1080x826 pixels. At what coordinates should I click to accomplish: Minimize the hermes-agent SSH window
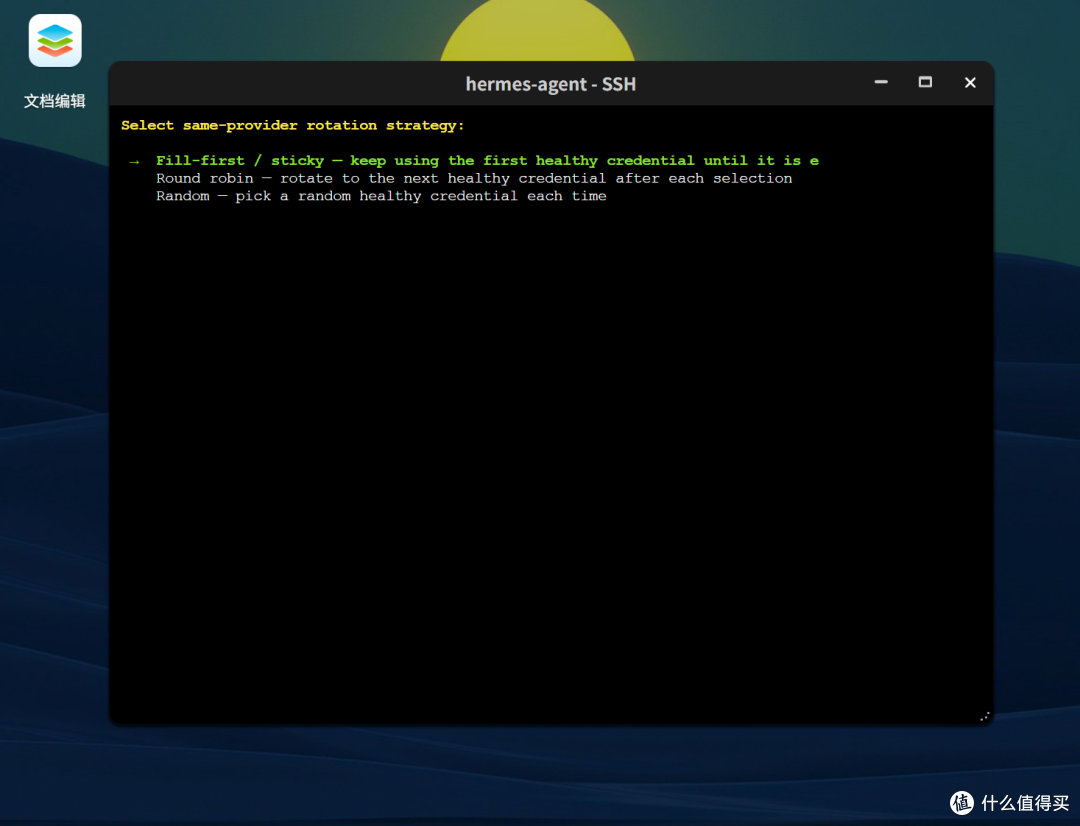point(881,83)
